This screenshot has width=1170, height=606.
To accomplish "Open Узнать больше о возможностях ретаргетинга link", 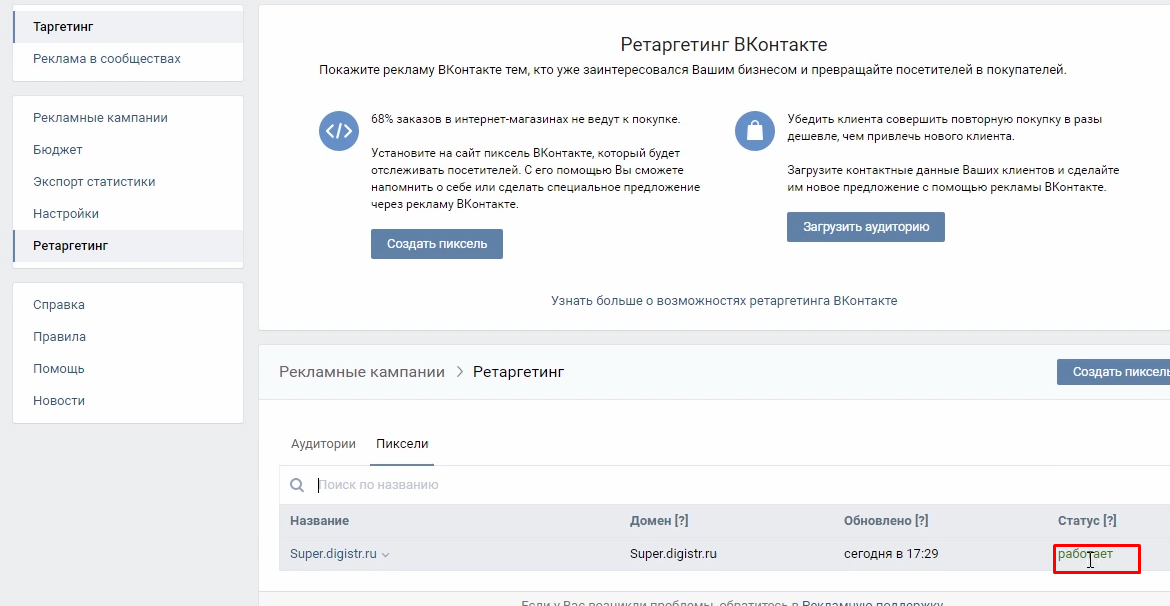I will click(x=724, y=301).
